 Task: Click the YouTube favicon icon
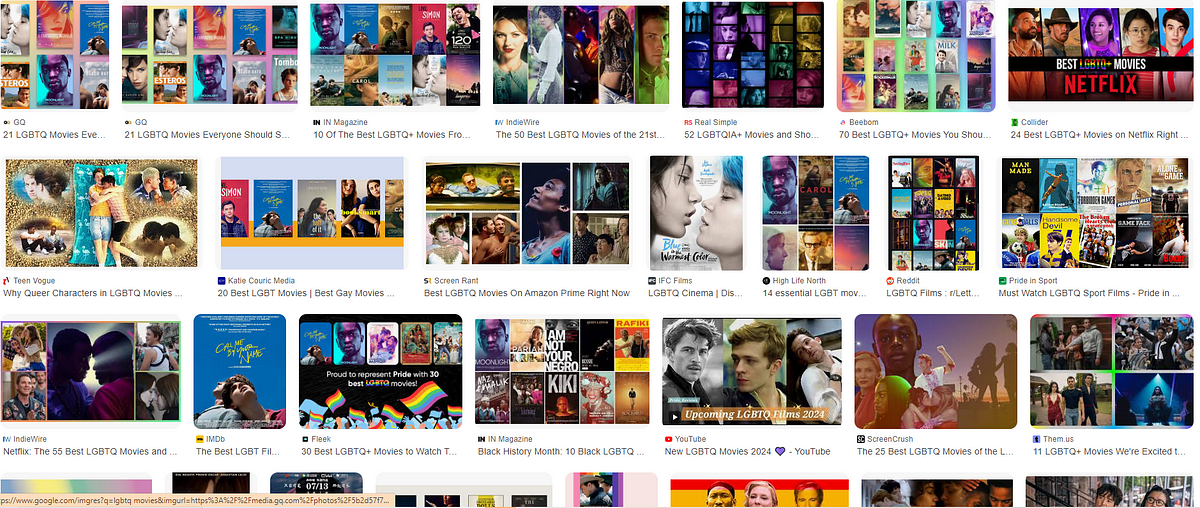tap(668, 439)
